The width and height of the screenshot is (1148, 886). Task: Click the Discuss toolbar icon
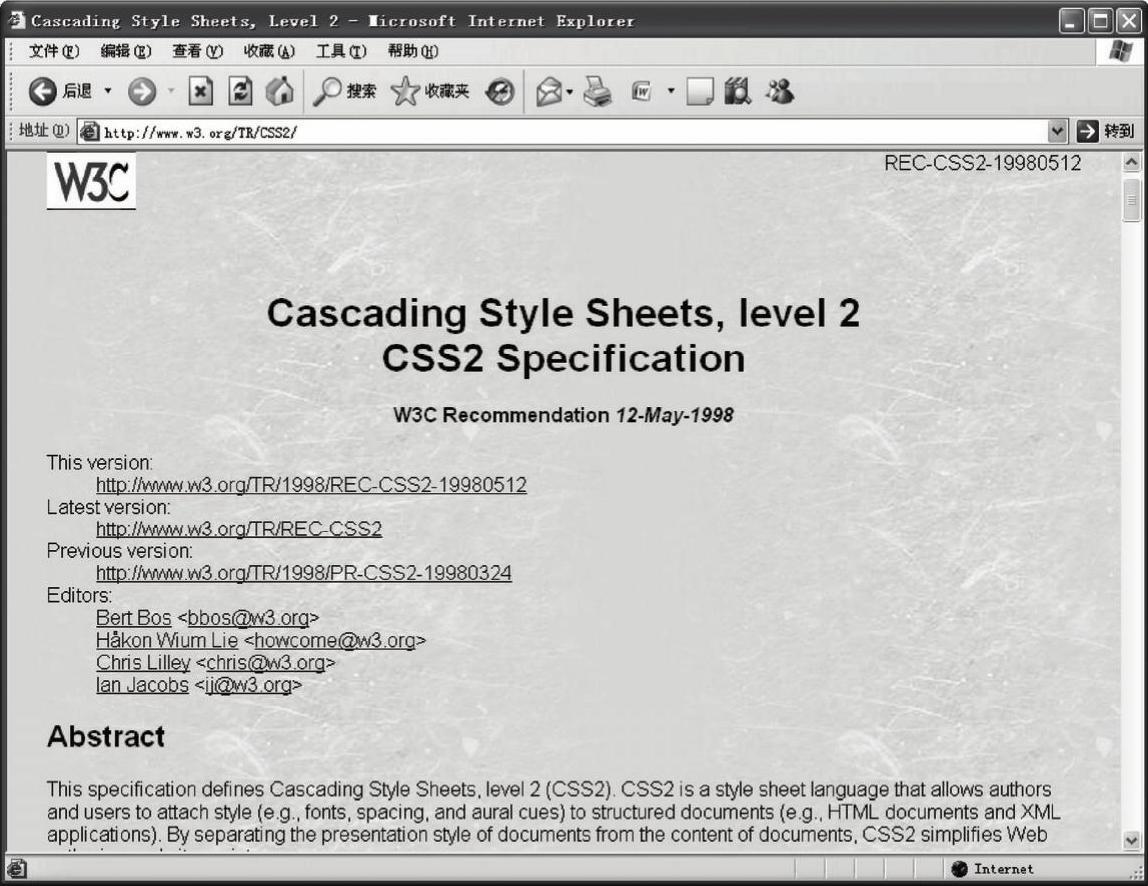tap(700, 92)
